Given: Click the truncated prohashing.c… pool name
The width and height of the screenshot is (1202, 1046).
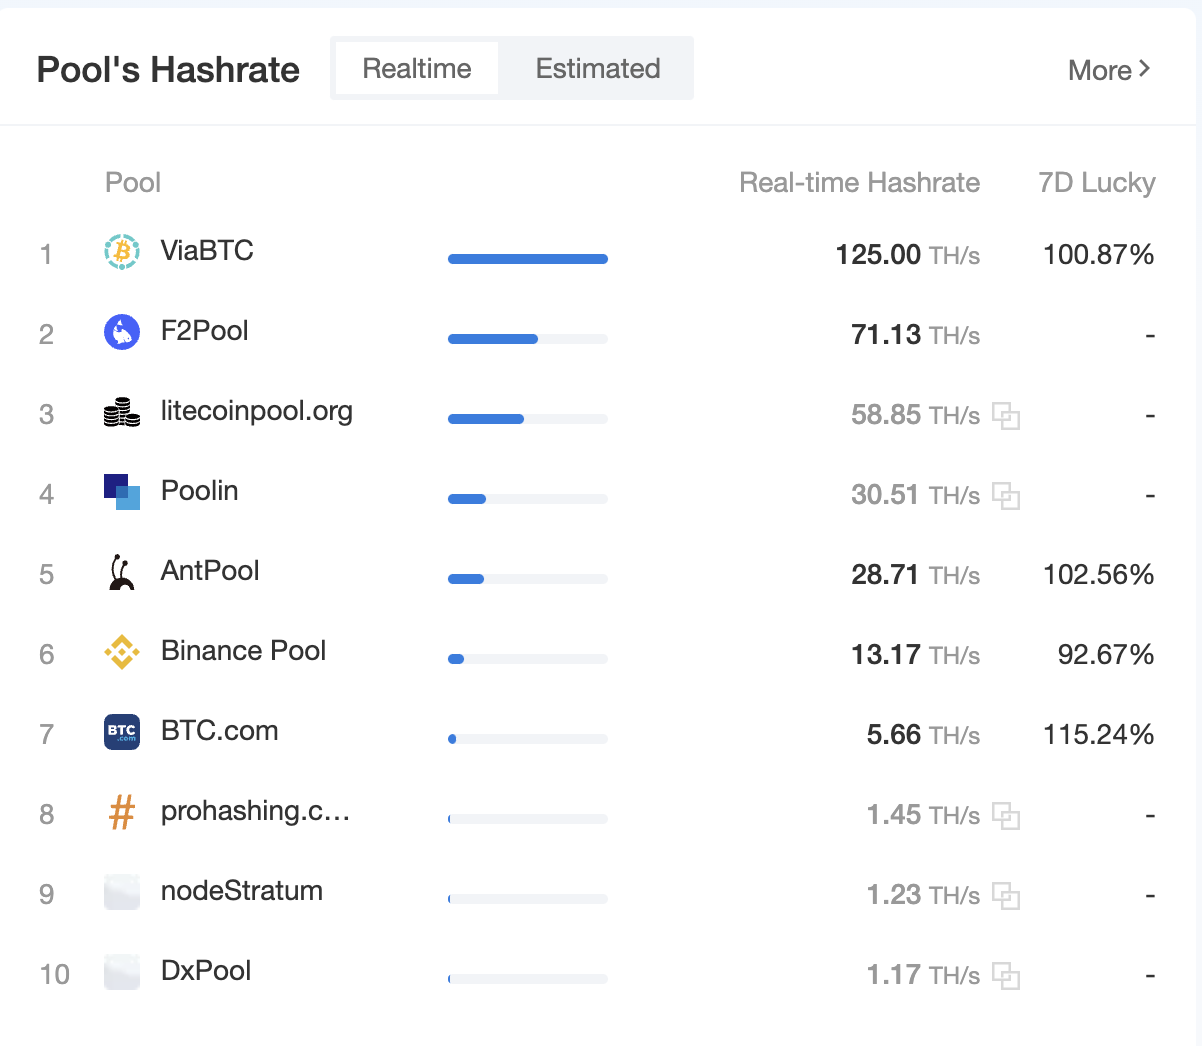Looking at the screenshot, I should tap(255, 810).
